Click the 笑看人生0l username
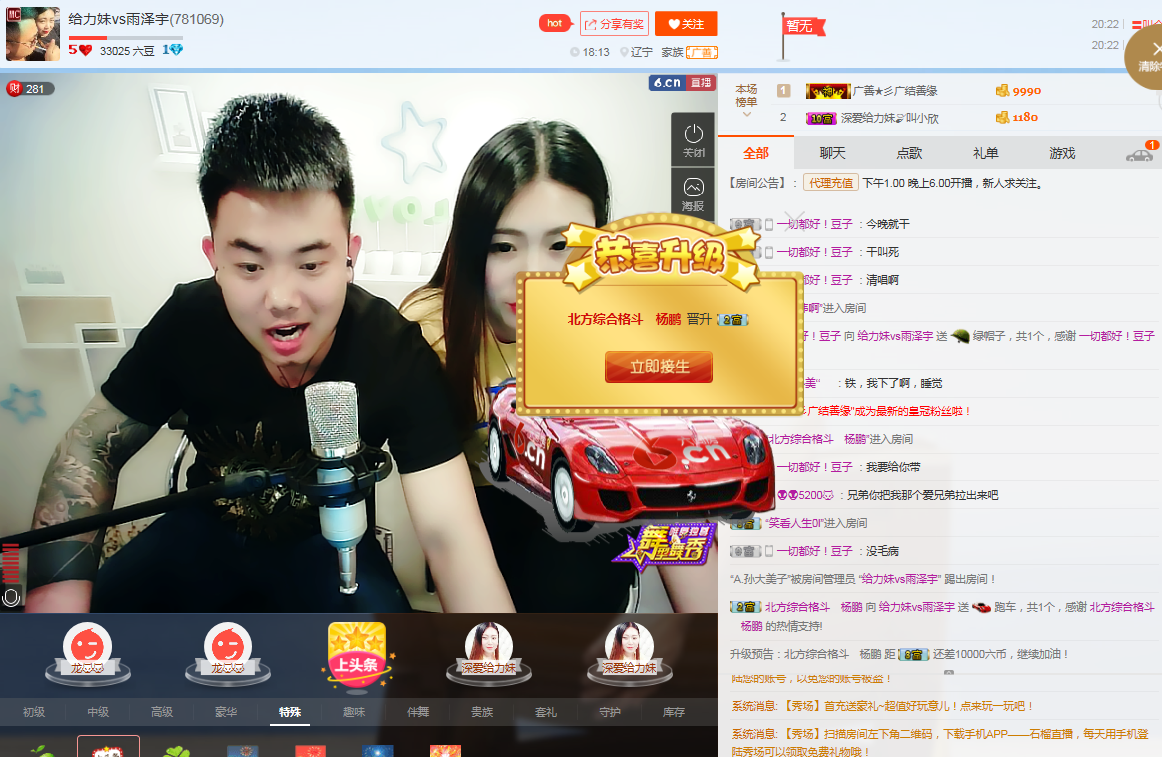Screen dimensions: 1162x757 794,523
